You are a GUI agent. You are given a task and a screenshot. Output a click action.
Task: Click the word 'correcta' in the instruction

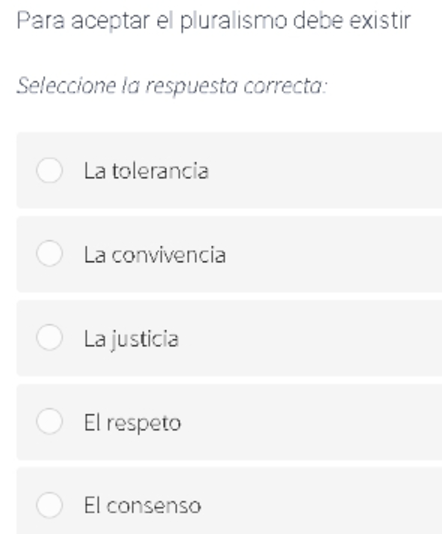[x=285, y=86]
